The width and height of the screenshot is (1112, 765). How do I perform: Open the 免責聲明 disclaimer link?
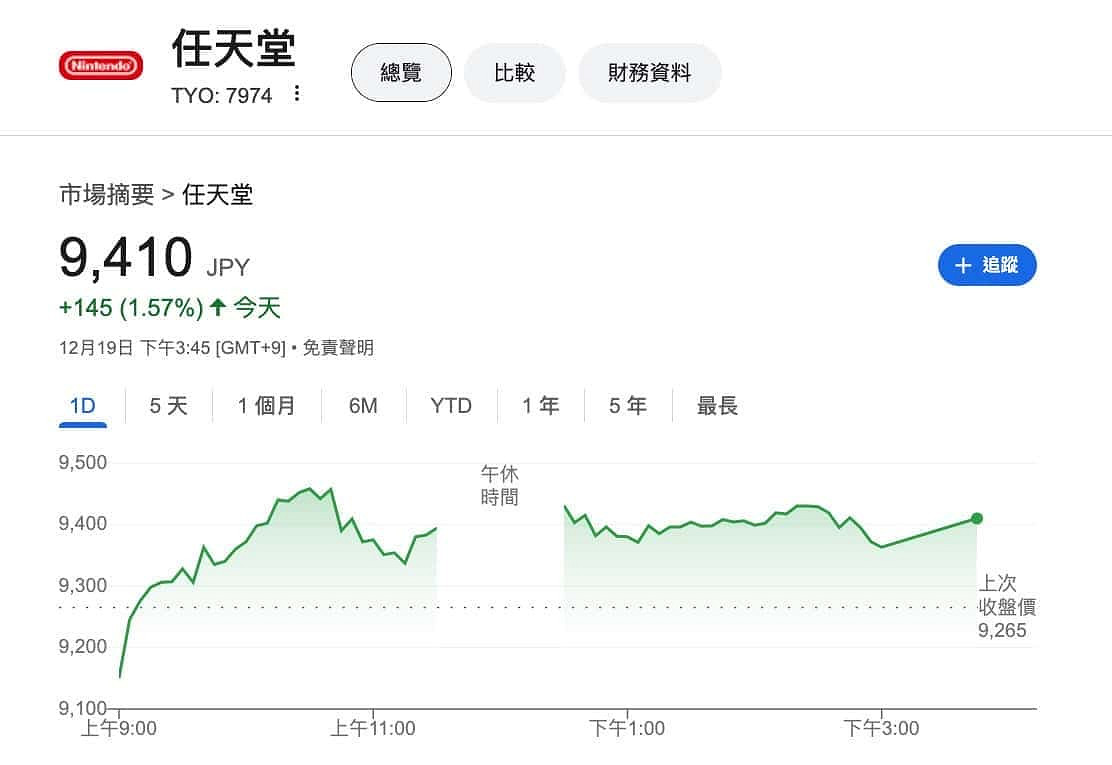(x=338, y=348)
